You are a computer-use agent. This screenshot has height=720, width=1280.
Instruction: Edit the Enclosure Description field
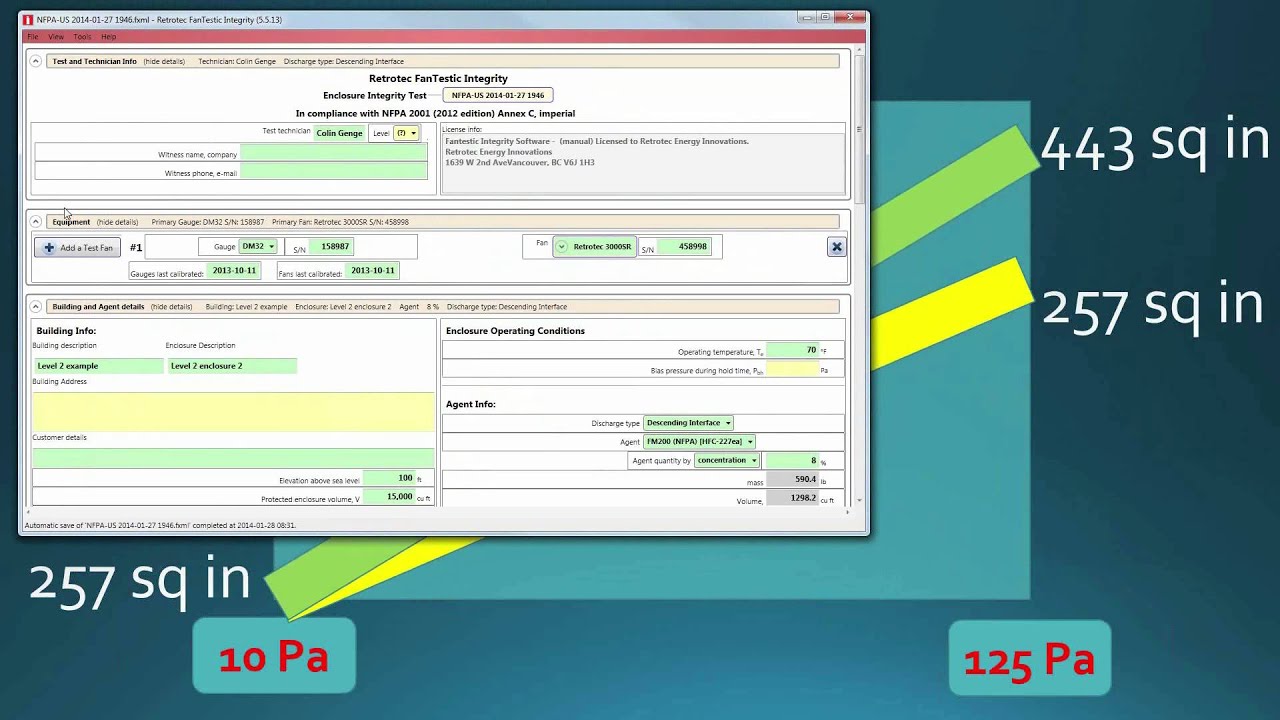click(232, 366)
